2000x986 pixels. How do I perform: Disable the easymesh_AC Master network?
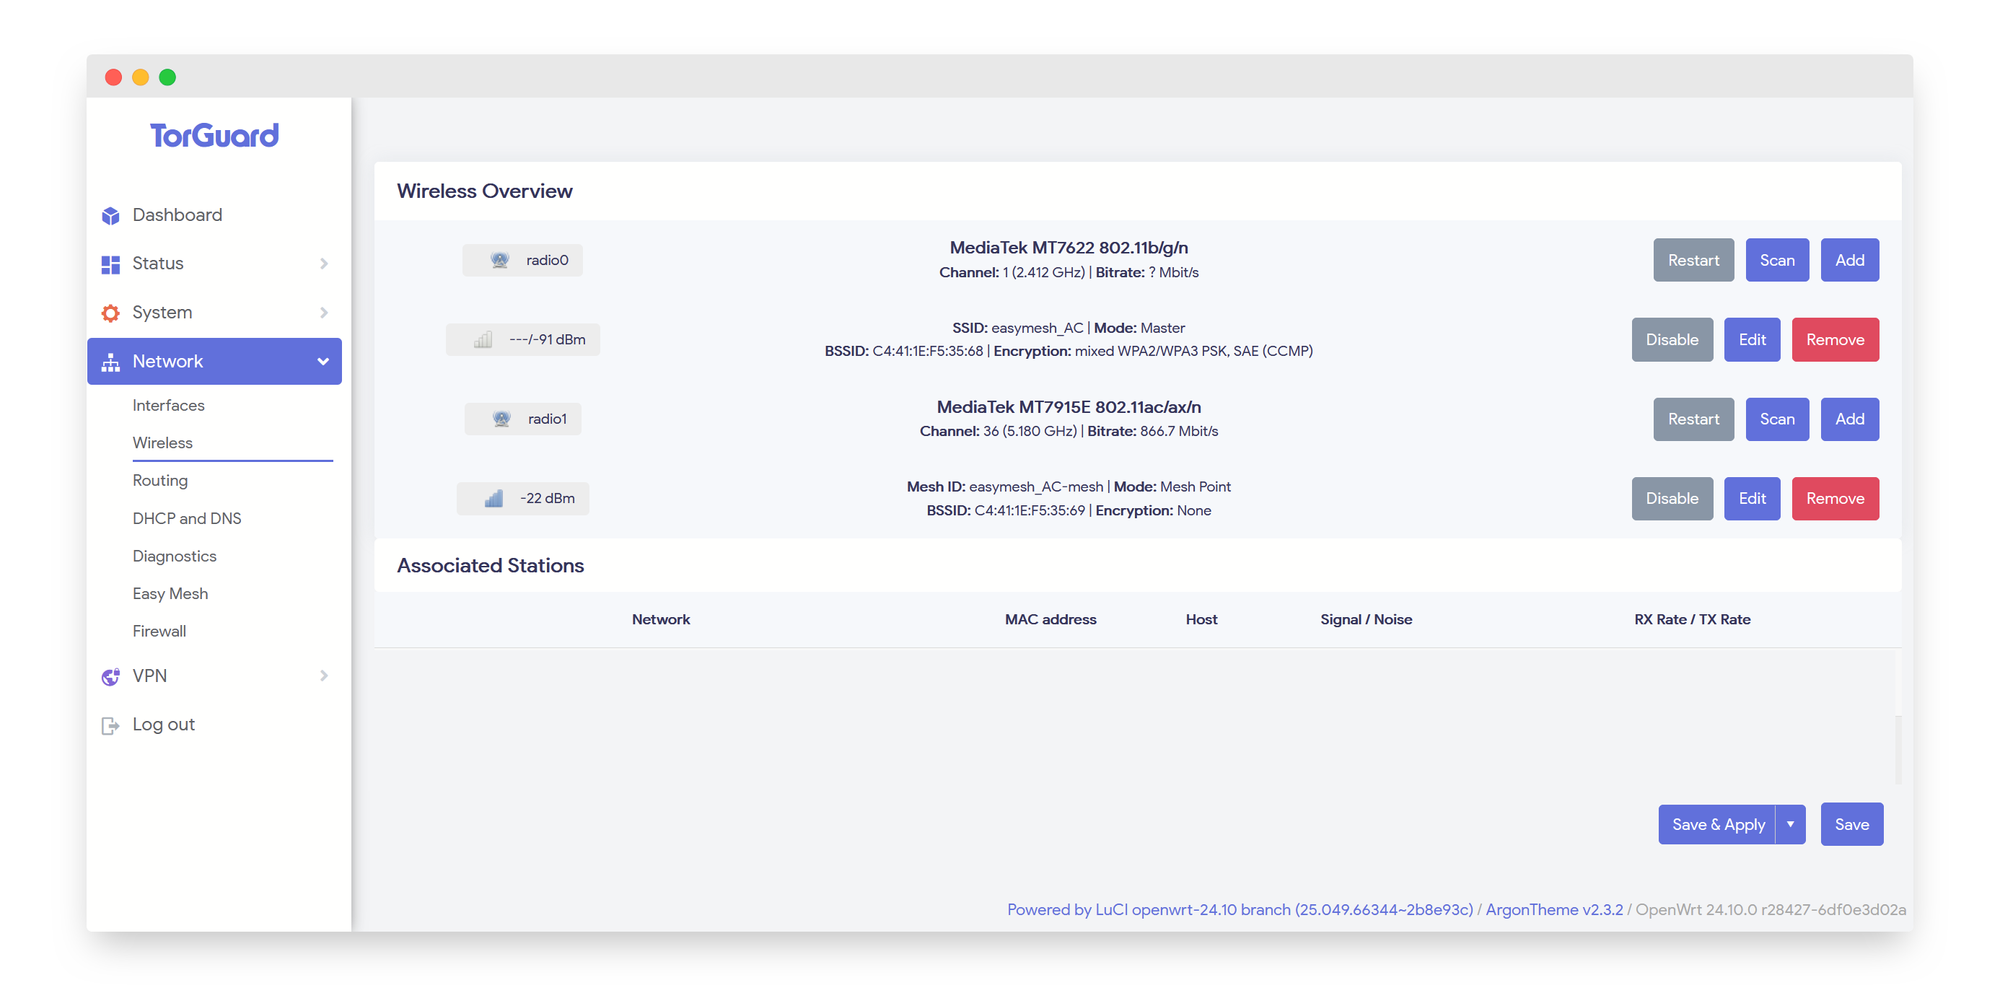1672,340
